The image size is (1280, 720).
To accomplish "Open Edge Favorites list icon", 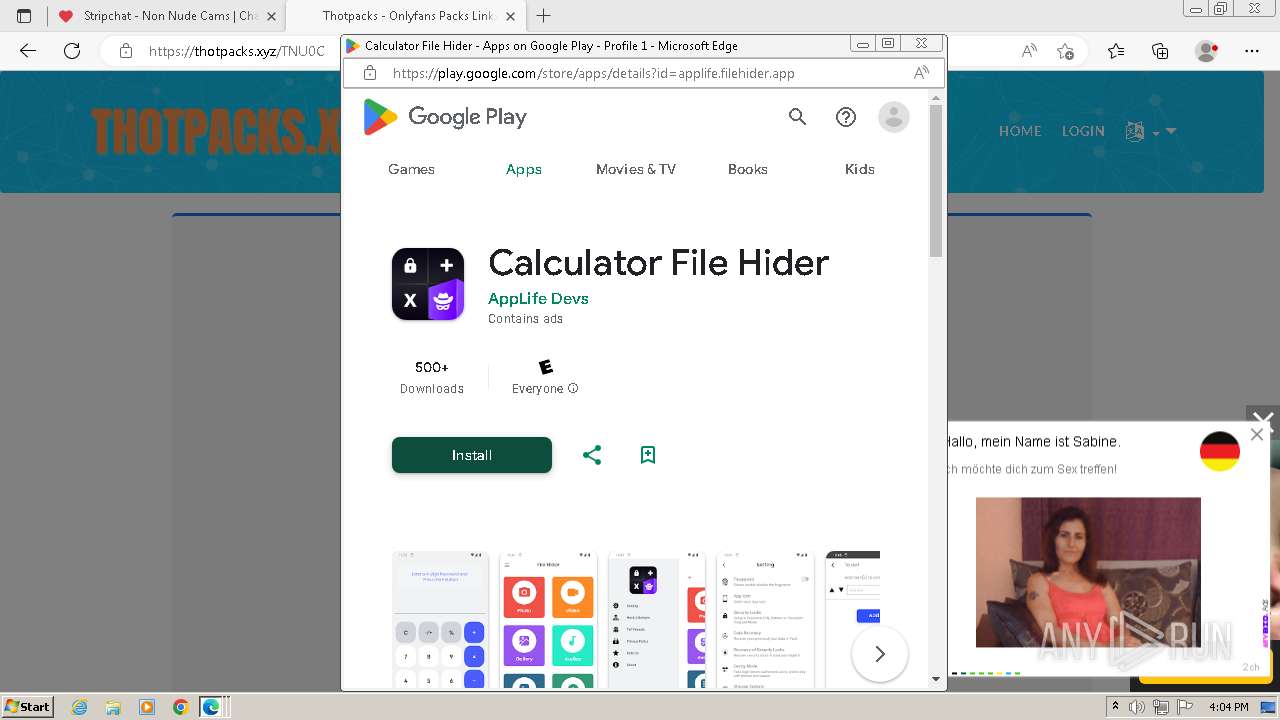I will tap(1116, 51).
